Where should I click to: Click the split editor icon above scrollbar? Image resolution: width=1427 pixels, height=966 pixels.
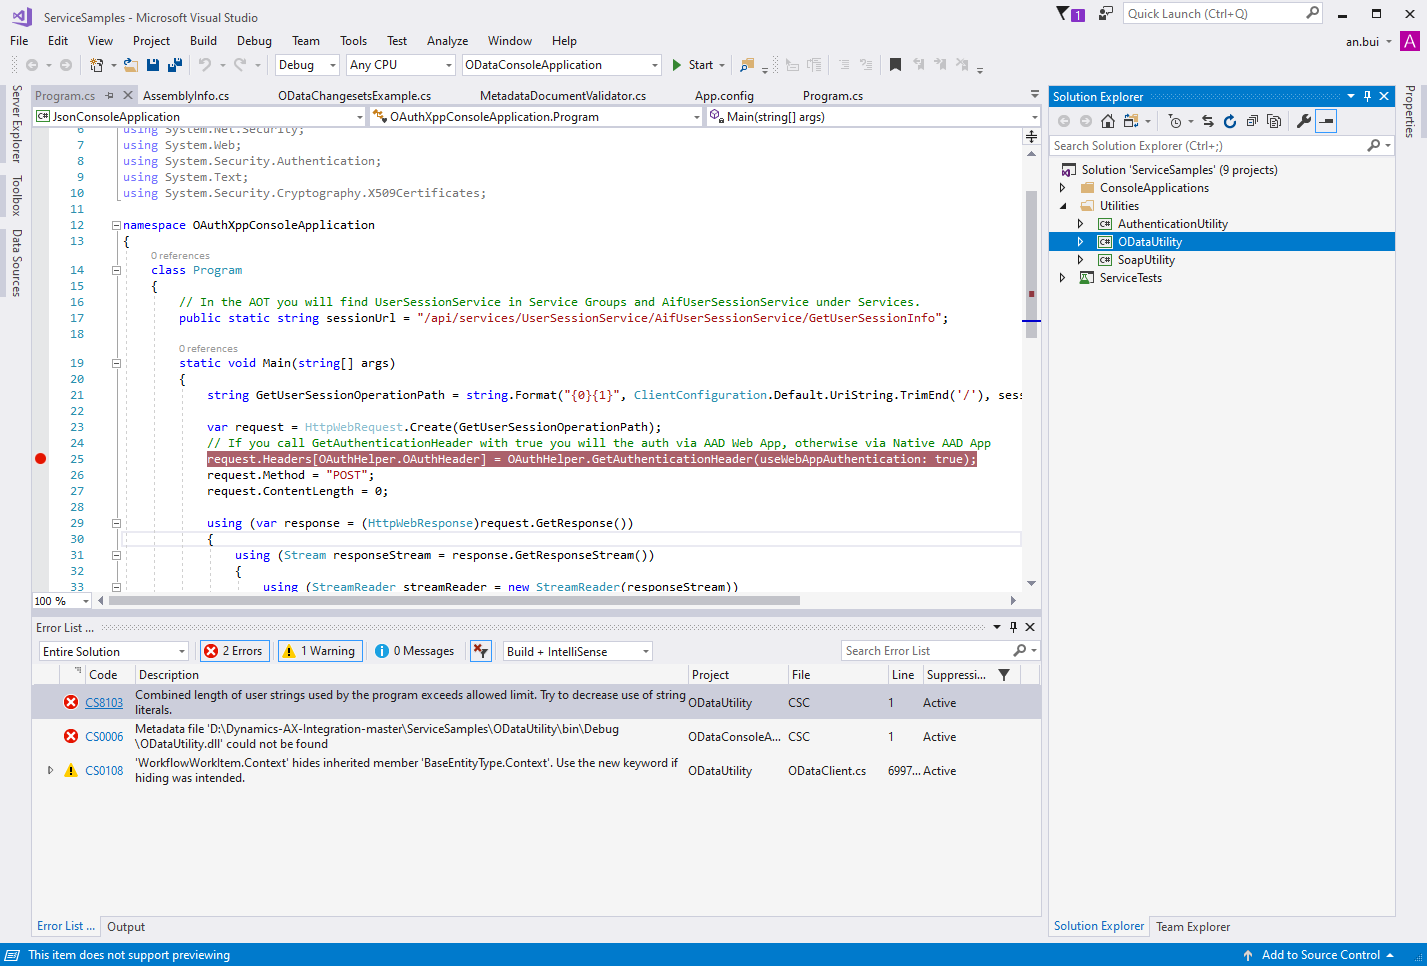(x=1031, y=136)
